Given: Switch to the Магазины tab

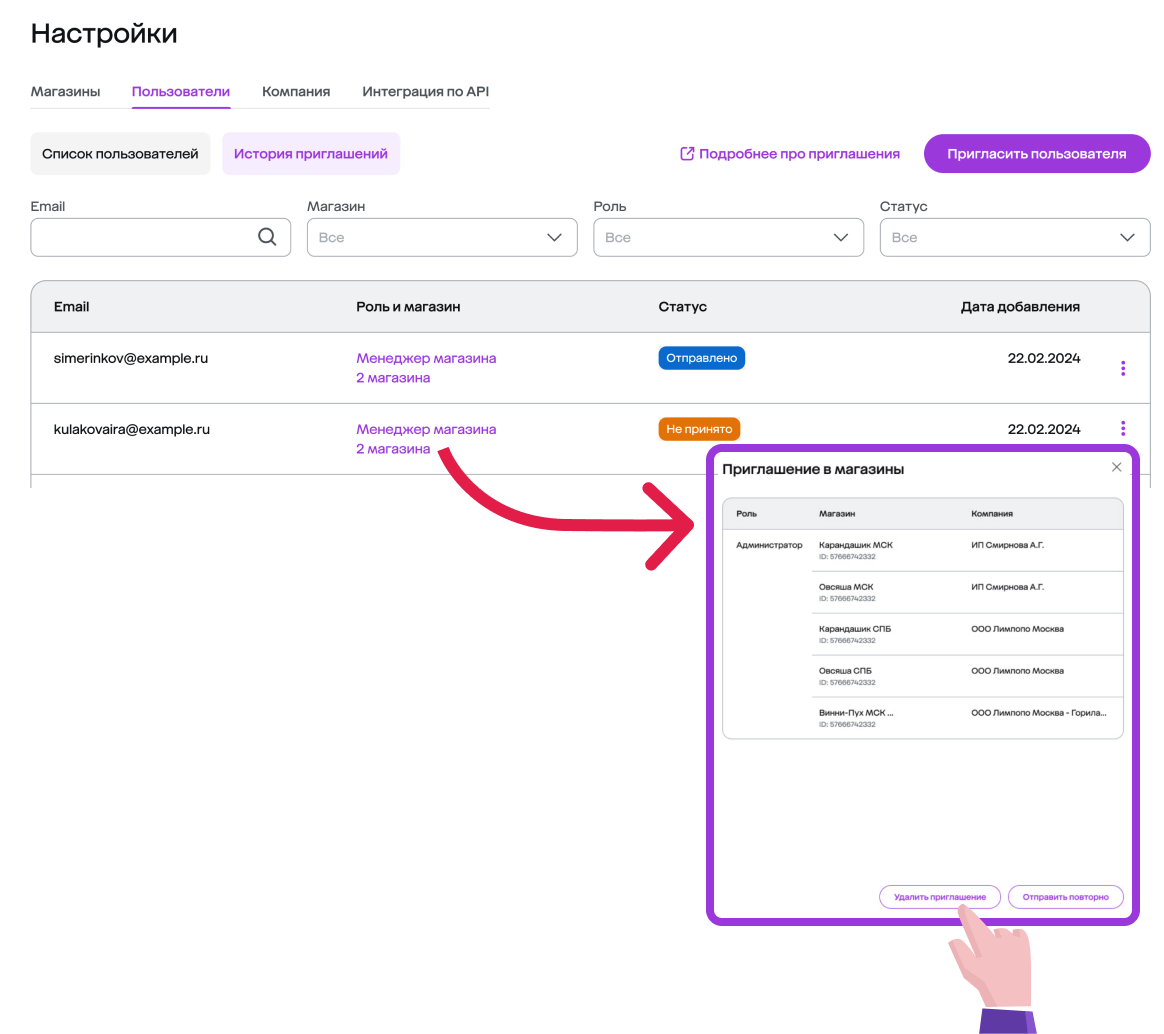Looking at the screenshot, I should coord(65,91).
